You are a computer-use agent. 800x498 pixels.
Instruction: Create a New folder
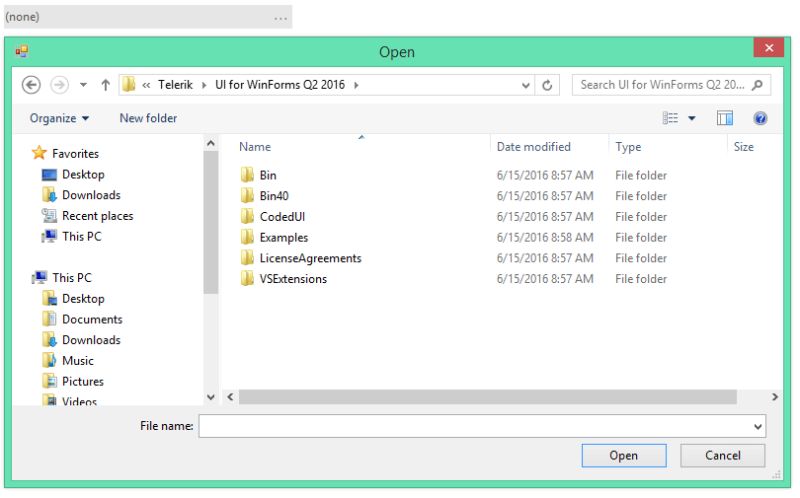tap(148, 118)
